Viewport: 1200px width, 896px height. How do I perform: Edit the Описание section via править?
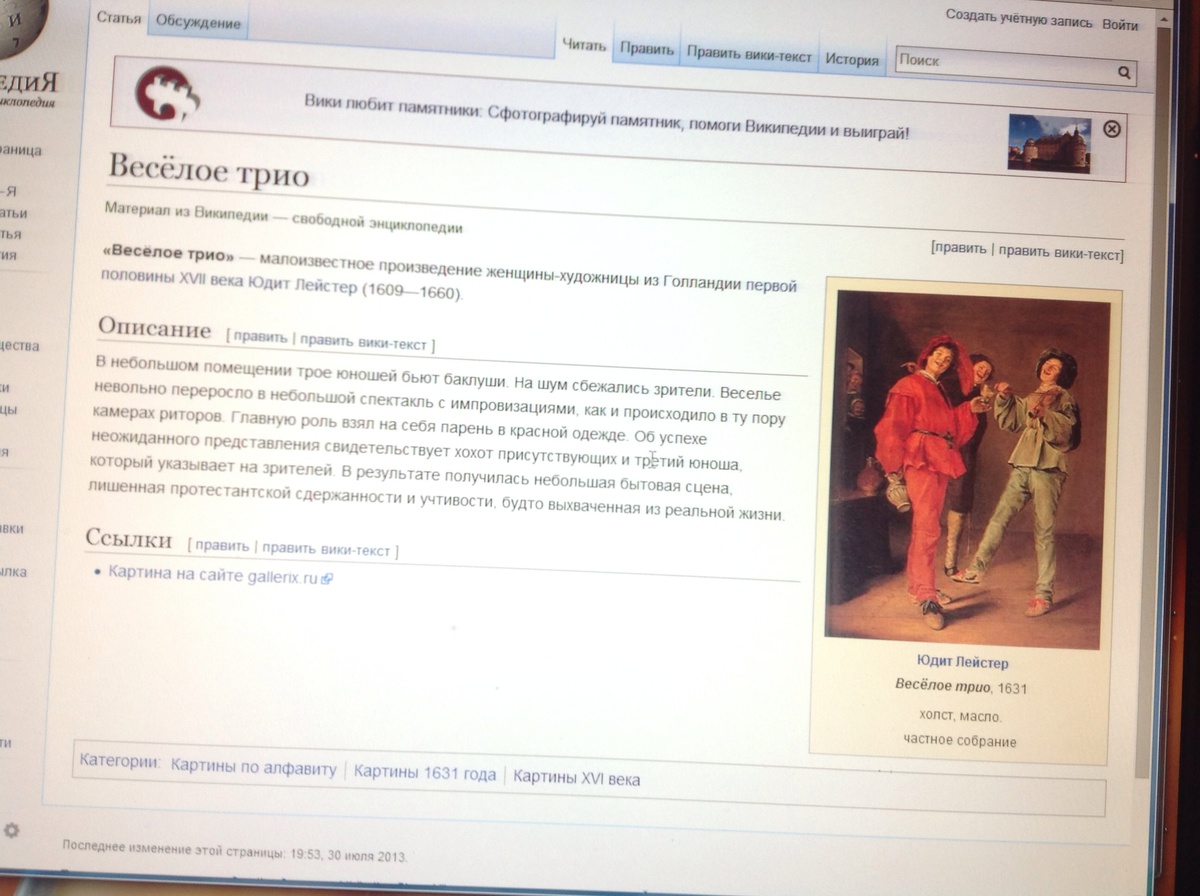coord(260,337)
